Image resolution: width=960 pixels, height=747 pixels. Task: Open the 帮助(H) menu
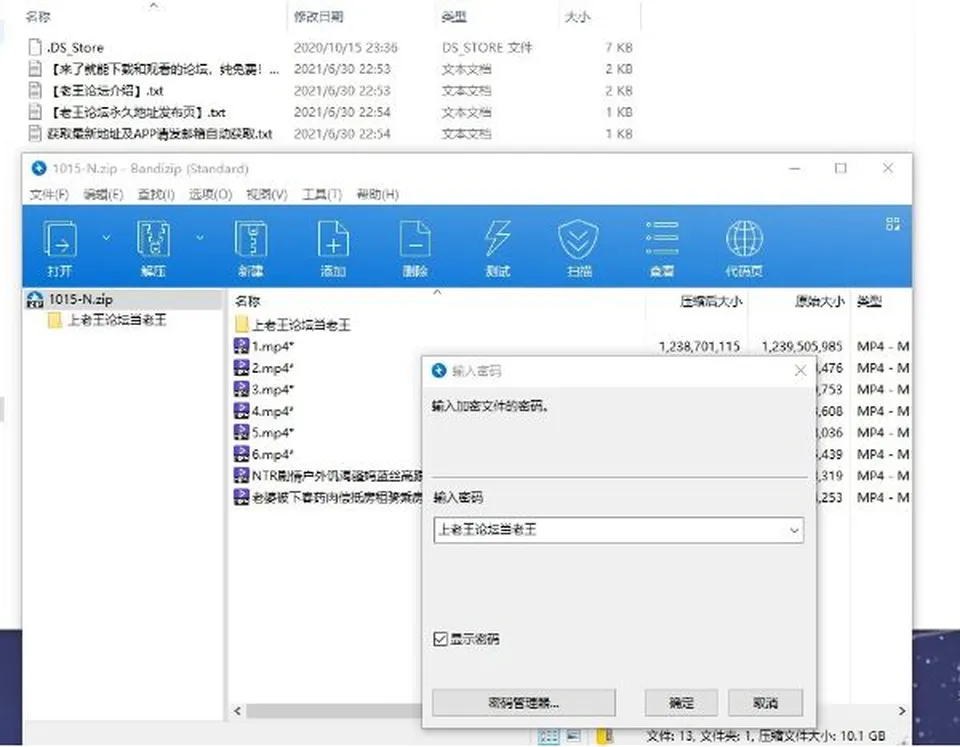(x=378, y=195)
